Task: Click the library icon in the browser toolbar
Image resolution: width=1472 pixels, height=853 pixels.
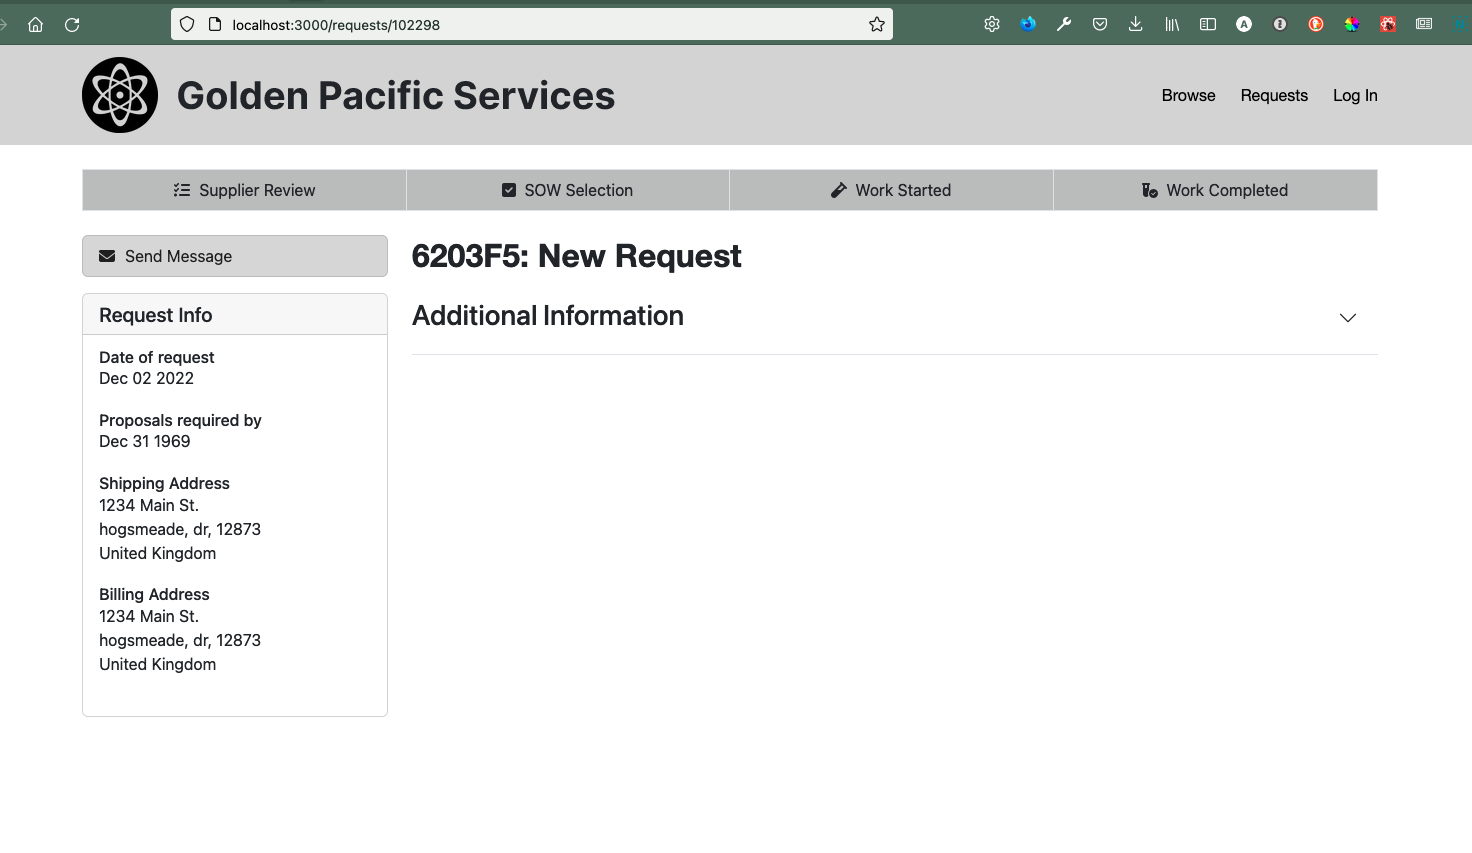Action: (x=1171, y=24)
